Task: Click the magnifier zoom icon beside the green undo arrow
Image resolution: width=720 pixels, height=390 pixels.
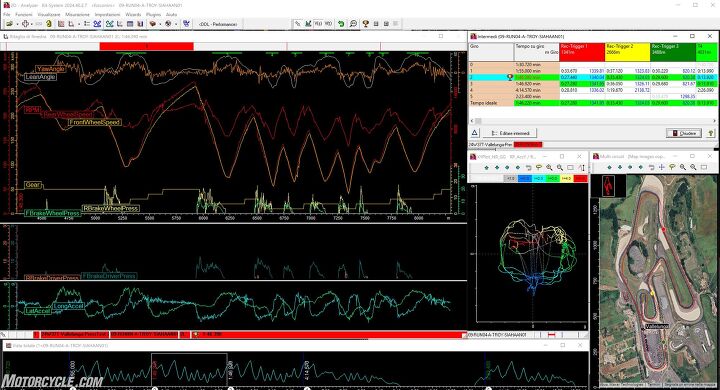Action: (353, 24)
